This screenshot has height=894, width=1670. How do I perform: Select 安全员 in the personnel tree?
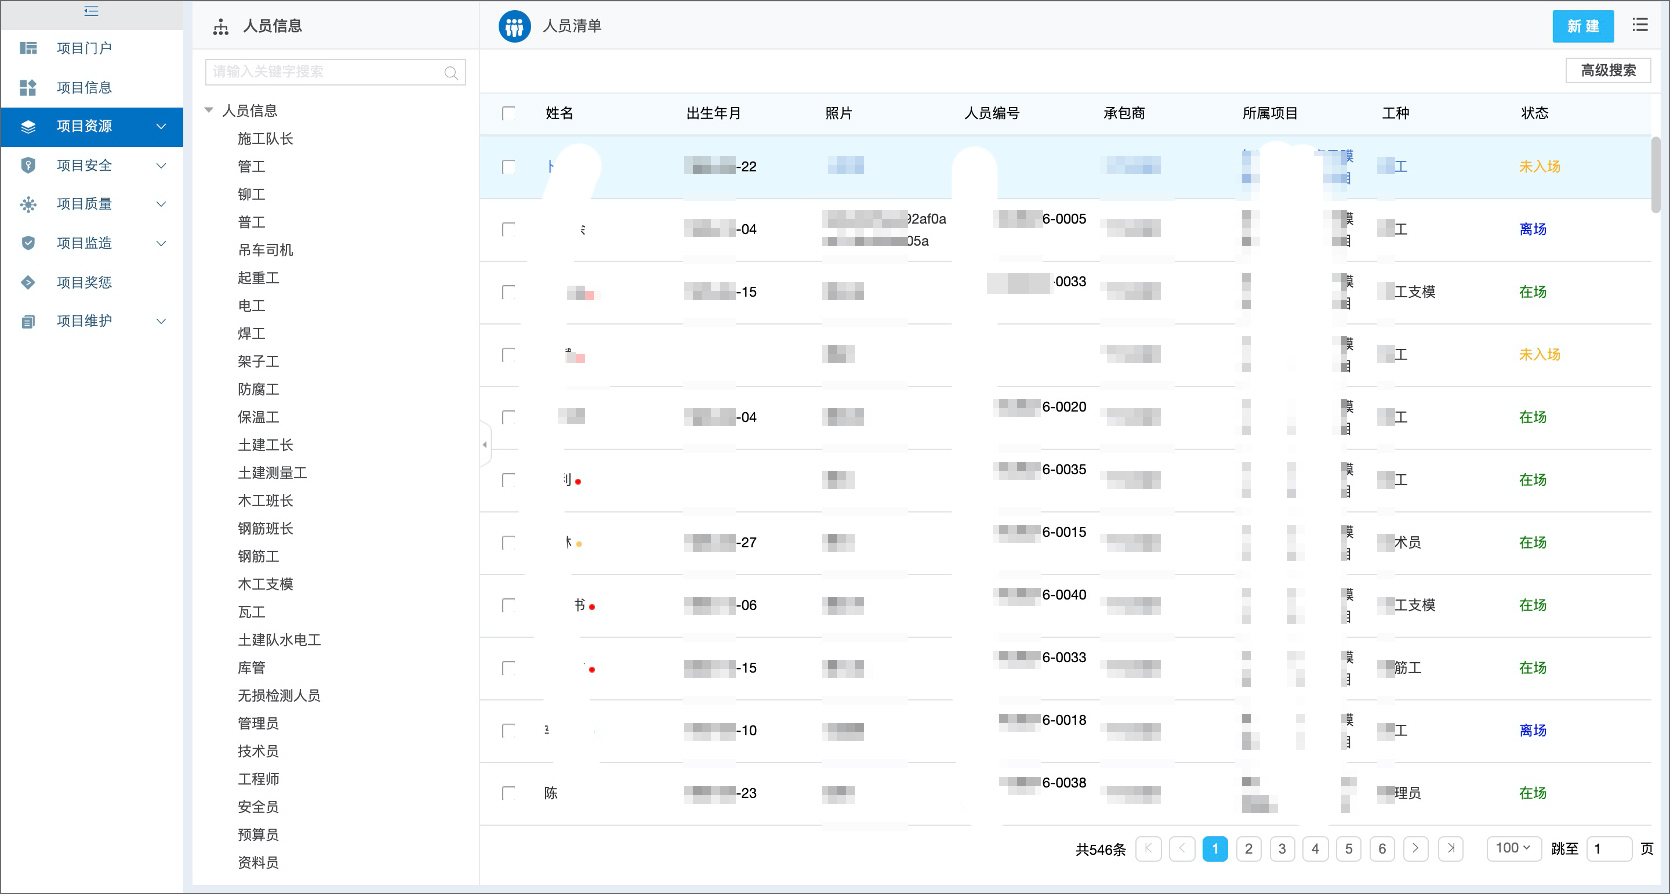click(258, 807)
